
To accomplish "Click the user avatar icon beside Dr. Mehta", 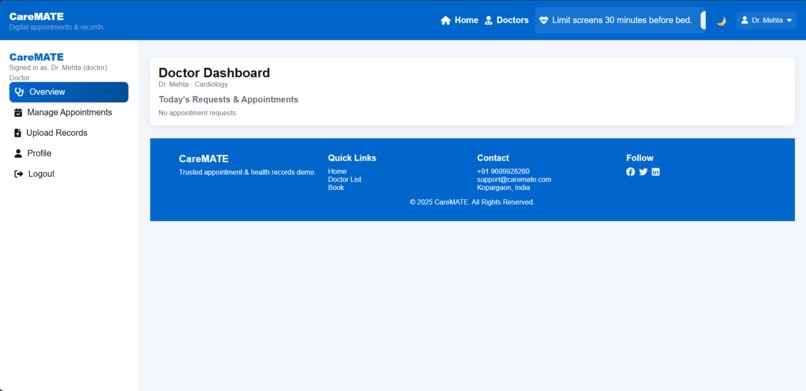I will pyautogui.click(x=744, y=20).
